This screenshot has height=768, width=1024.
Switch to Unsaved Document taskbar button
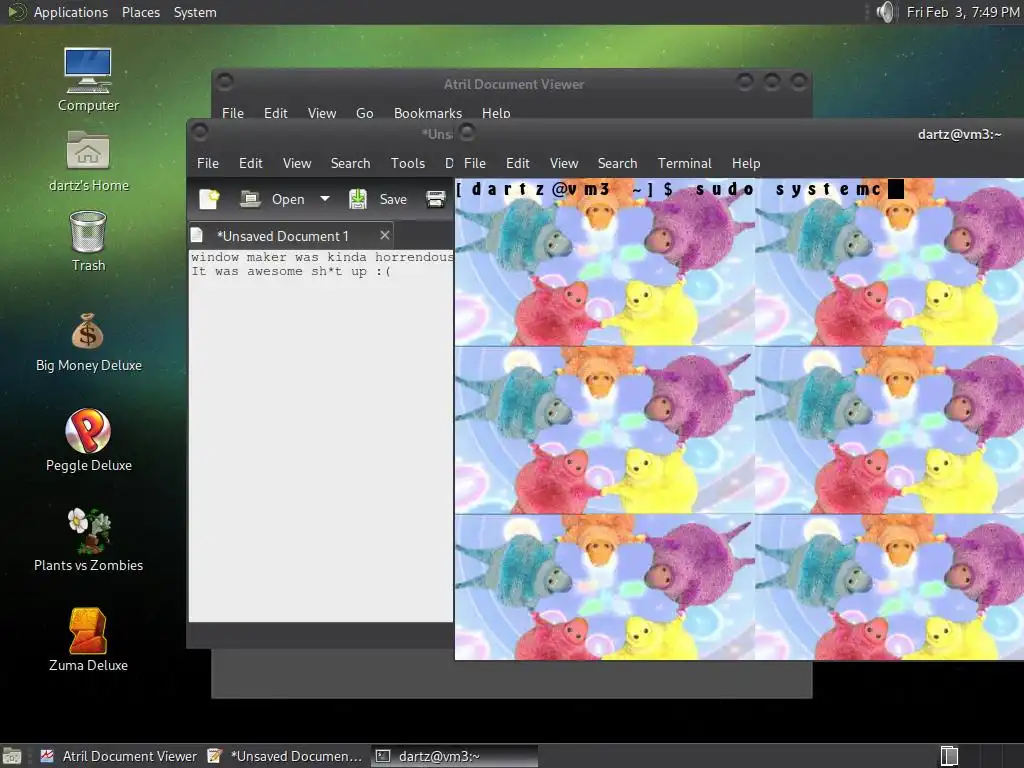[285, 756]
